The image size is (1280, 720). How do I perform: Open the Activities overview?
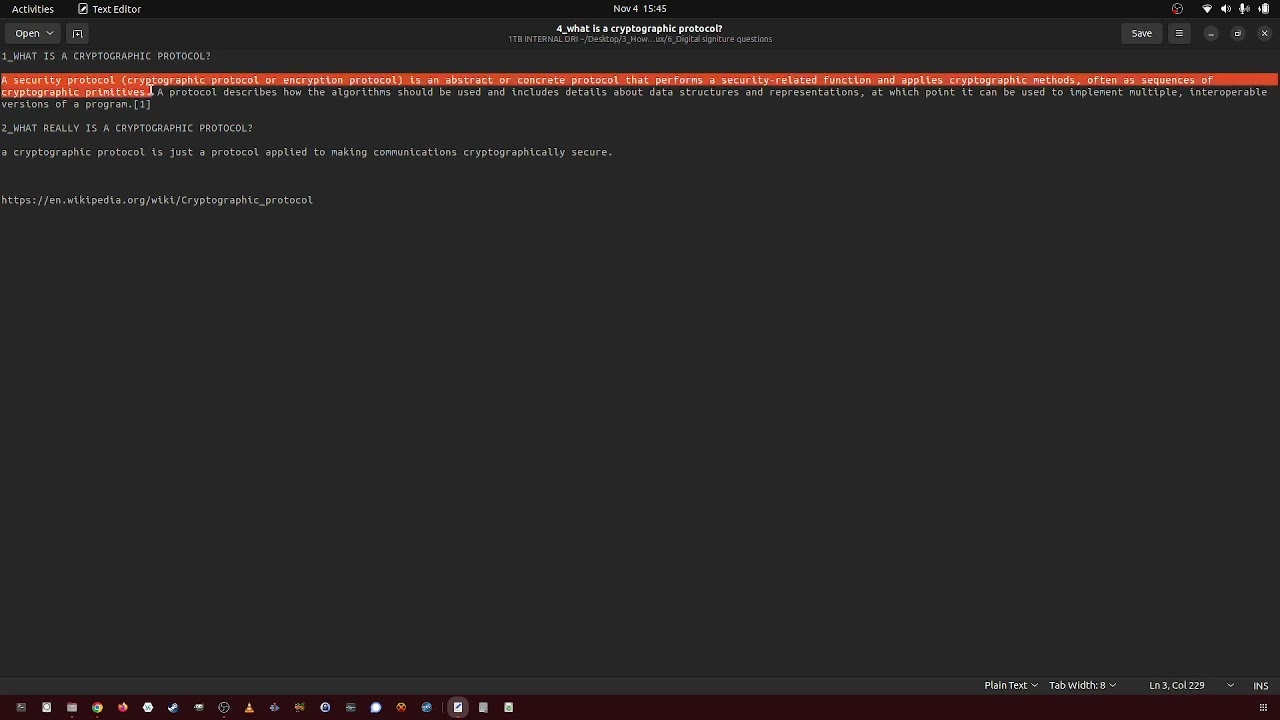[x=33, y=9]
